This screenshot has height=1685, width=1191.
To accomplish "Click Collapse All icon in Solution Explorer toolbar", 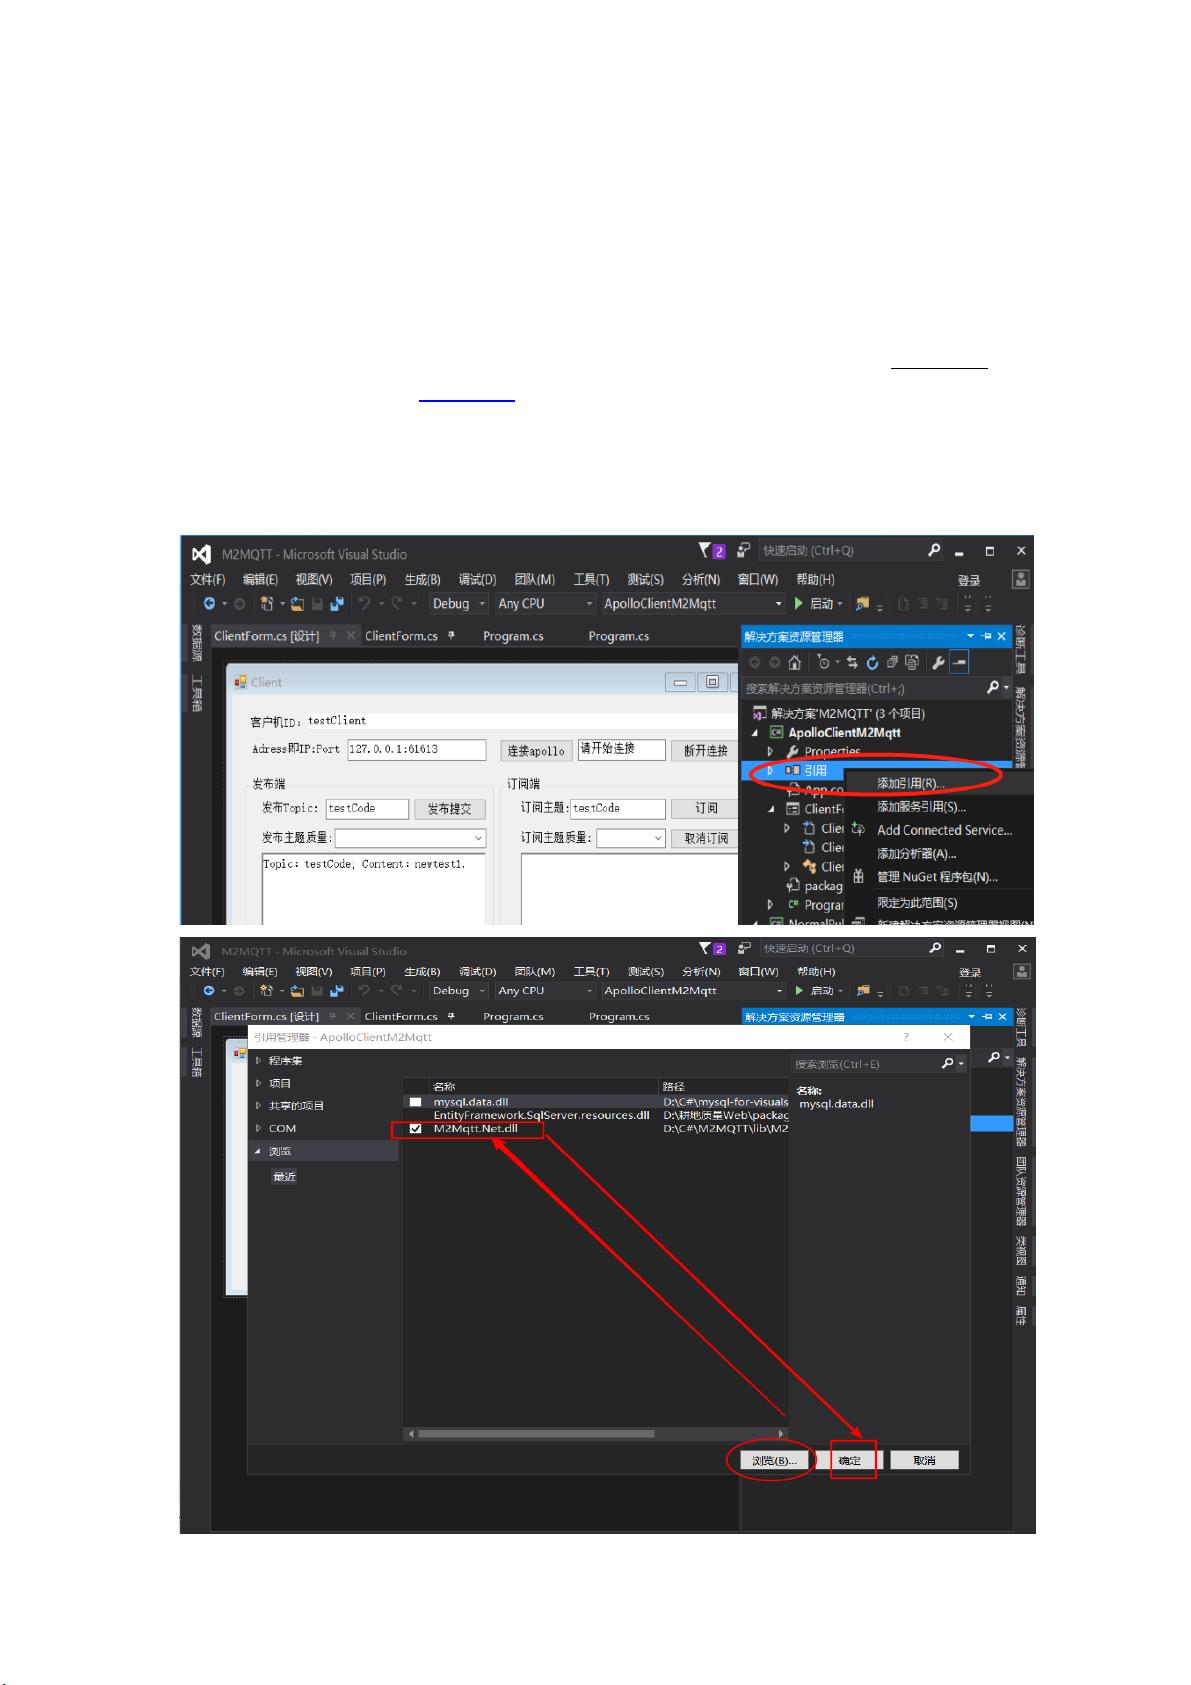I will coord(892,662).
